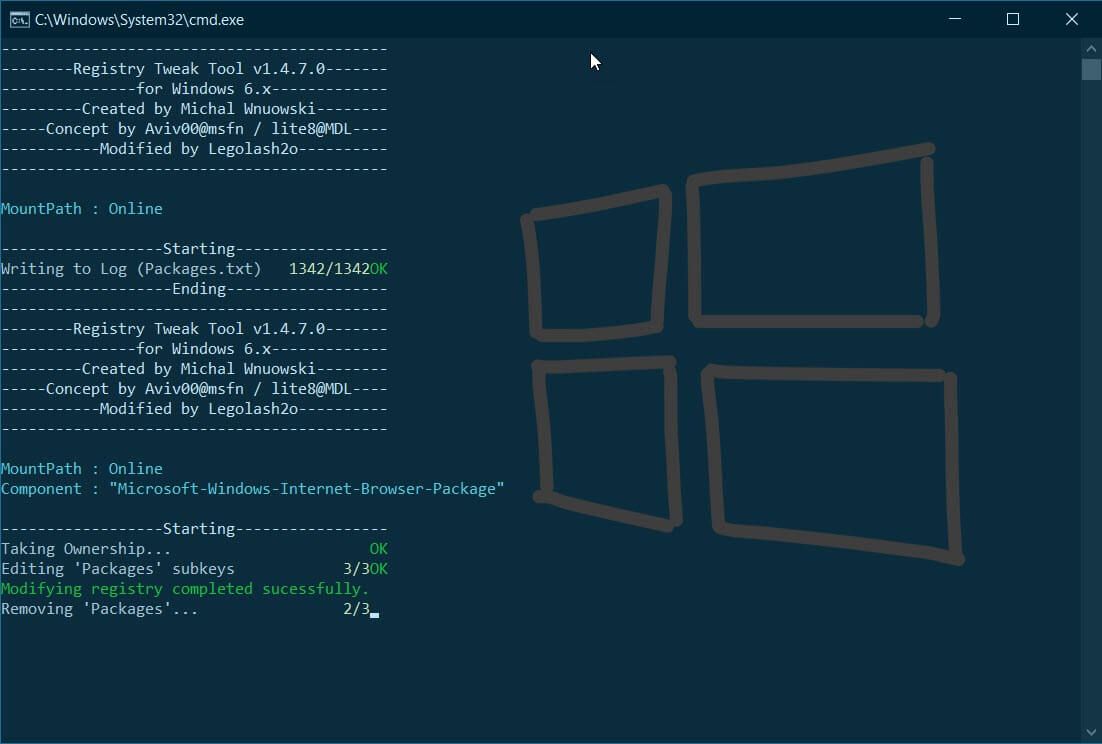Viewport: 1102px width, 744px height.
Task: Click the cmd.exe icon in title bar
Action: point(19,20)
